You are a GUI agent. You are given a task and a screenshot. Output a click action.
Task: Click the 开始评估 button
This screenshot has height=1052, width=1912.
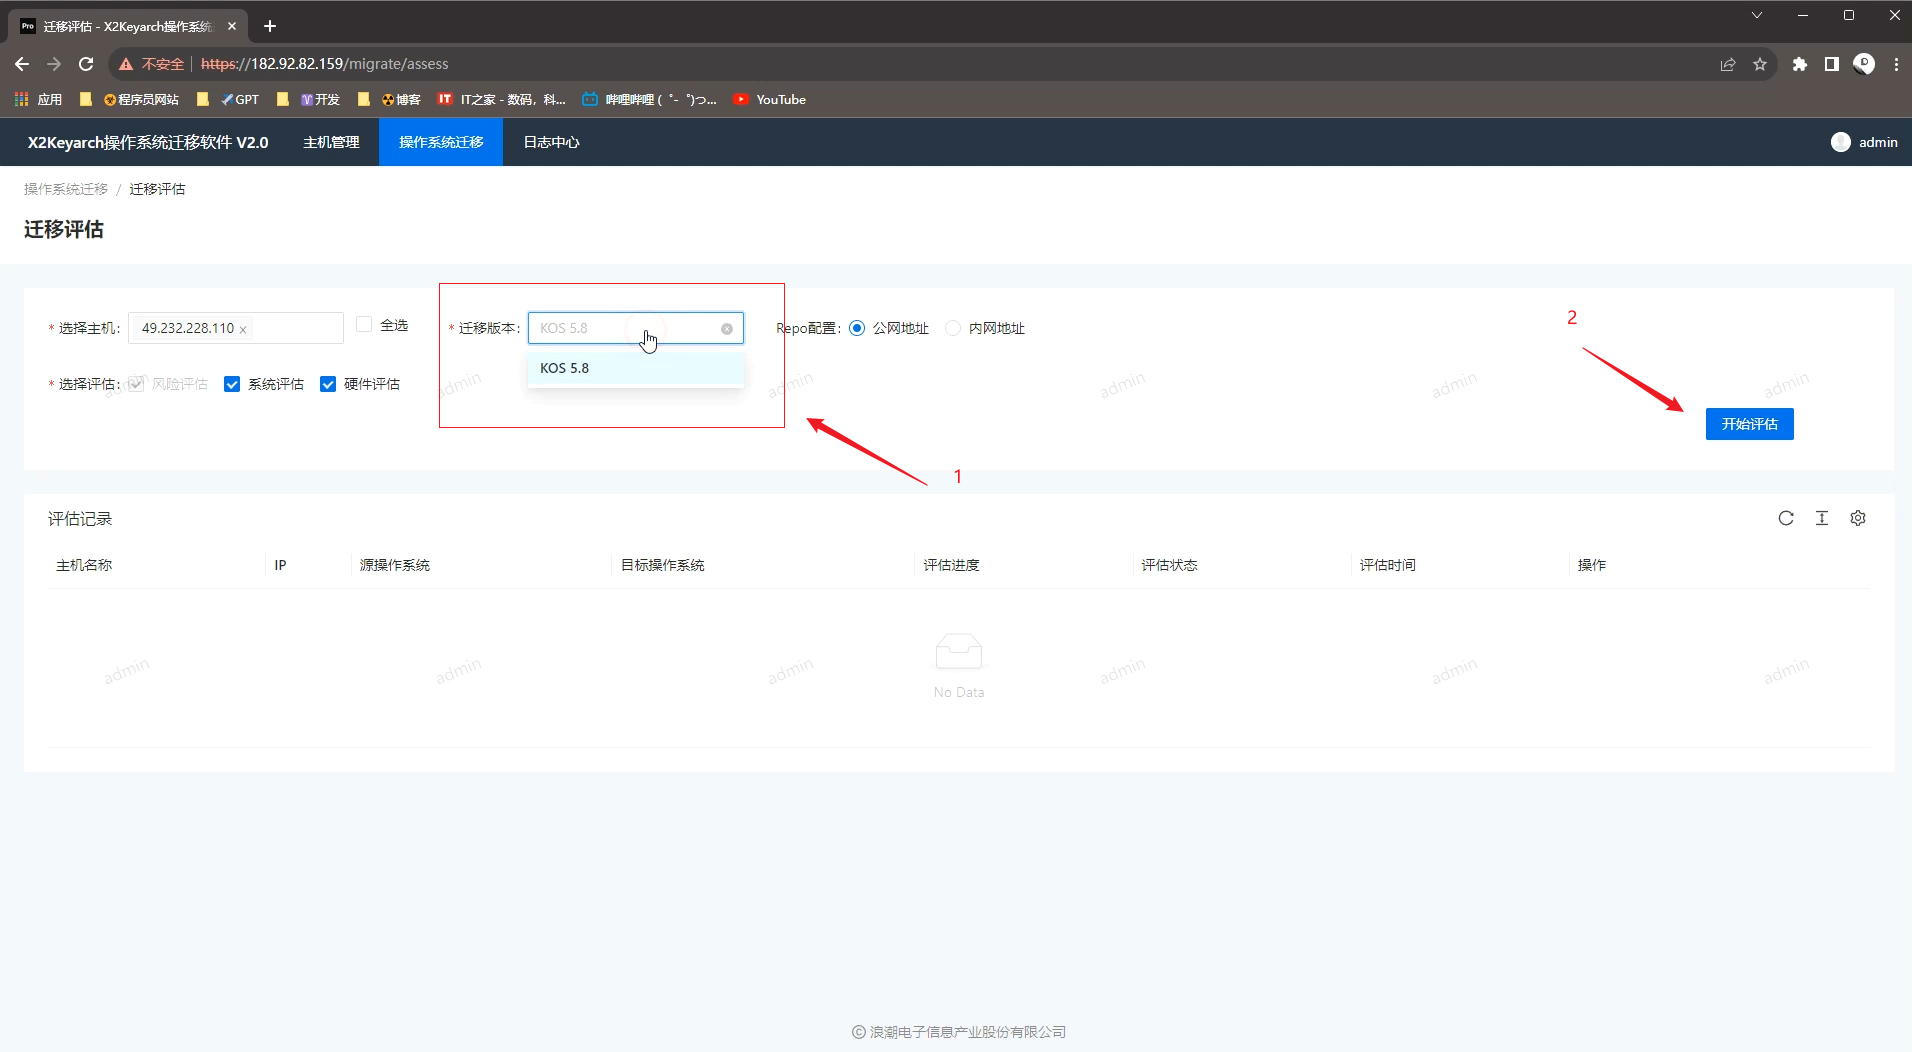tap(1750, 424)
